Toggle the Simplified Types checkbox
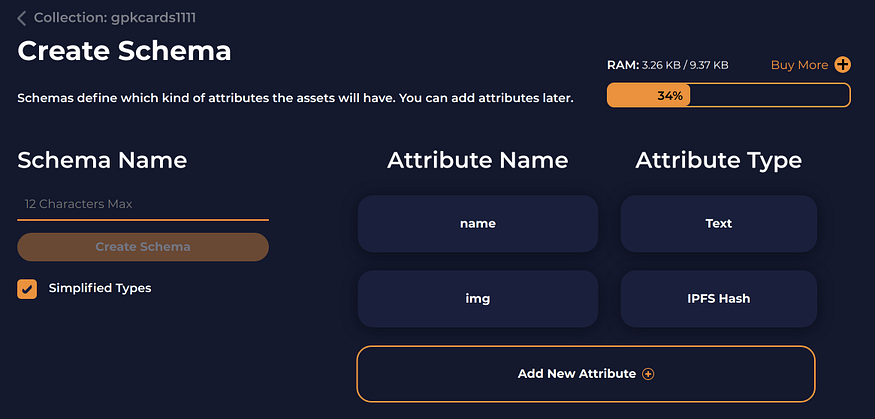 click(27, 289)
